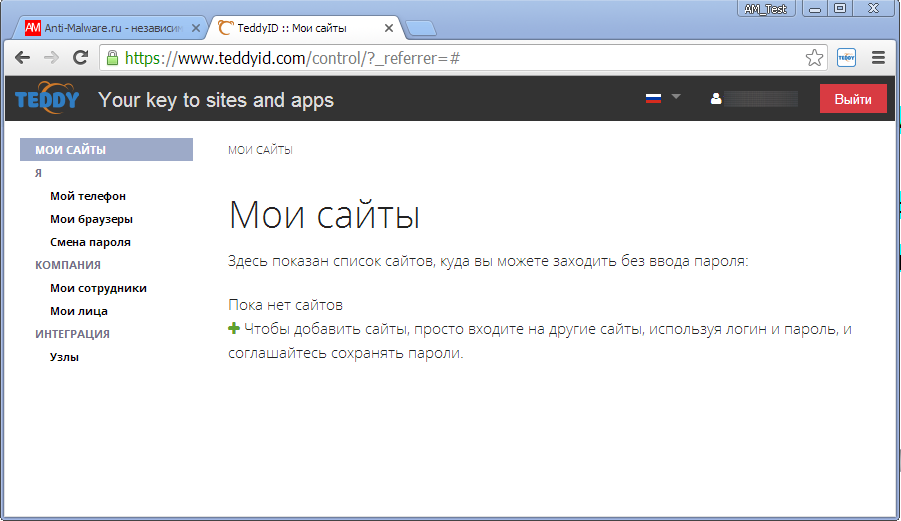The image size is (901, 521).
Task: Click the browser forward arrow
Action: click(x=51, y=57)
